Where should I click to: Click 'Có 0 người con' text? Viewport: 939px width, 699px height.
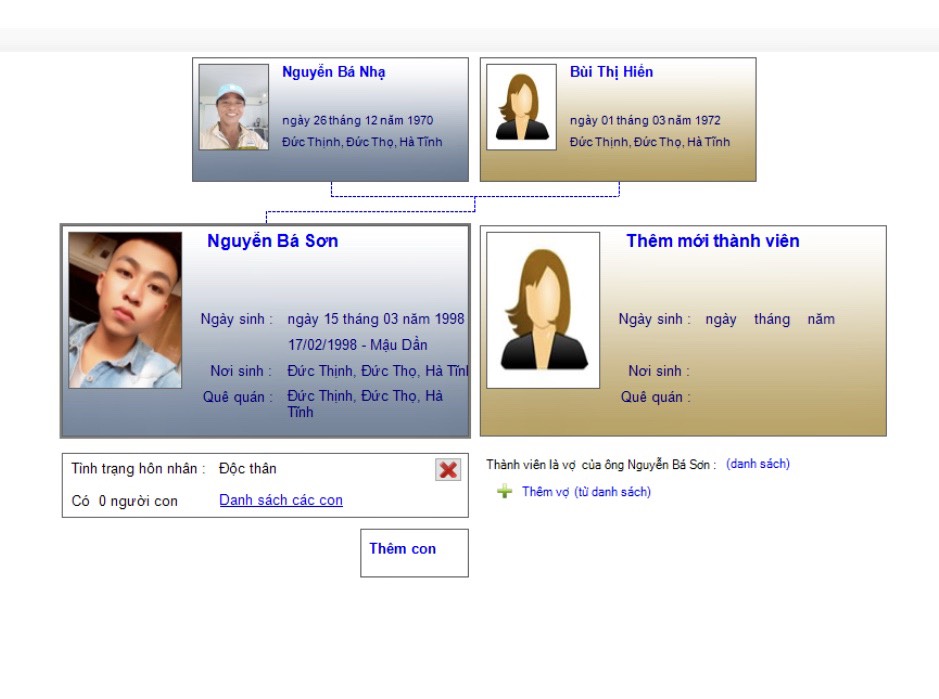(125, 501)
